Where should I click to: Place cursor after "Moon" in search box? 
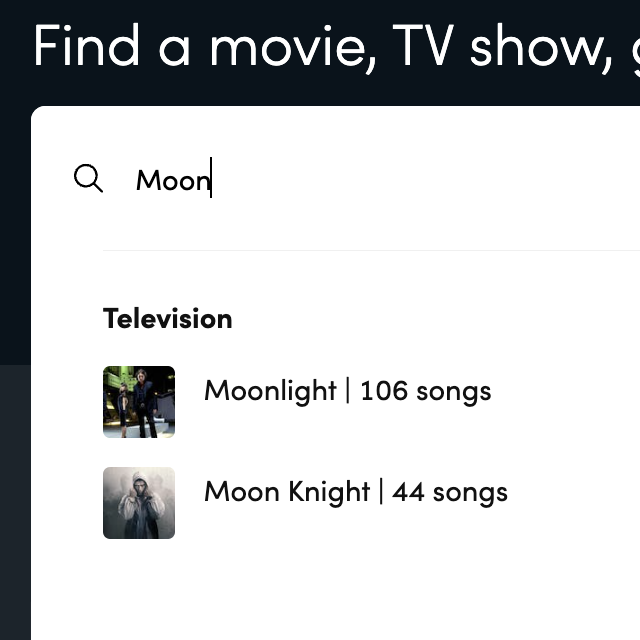tap(211, 179)
